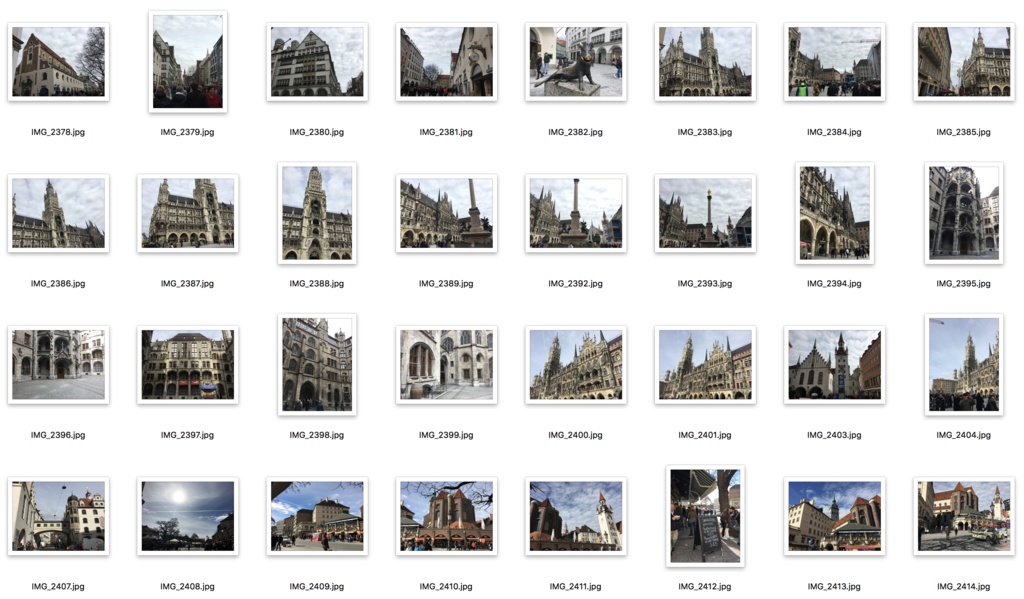Click the IMG_2413.jpg thumbnail

click(834, 517)
